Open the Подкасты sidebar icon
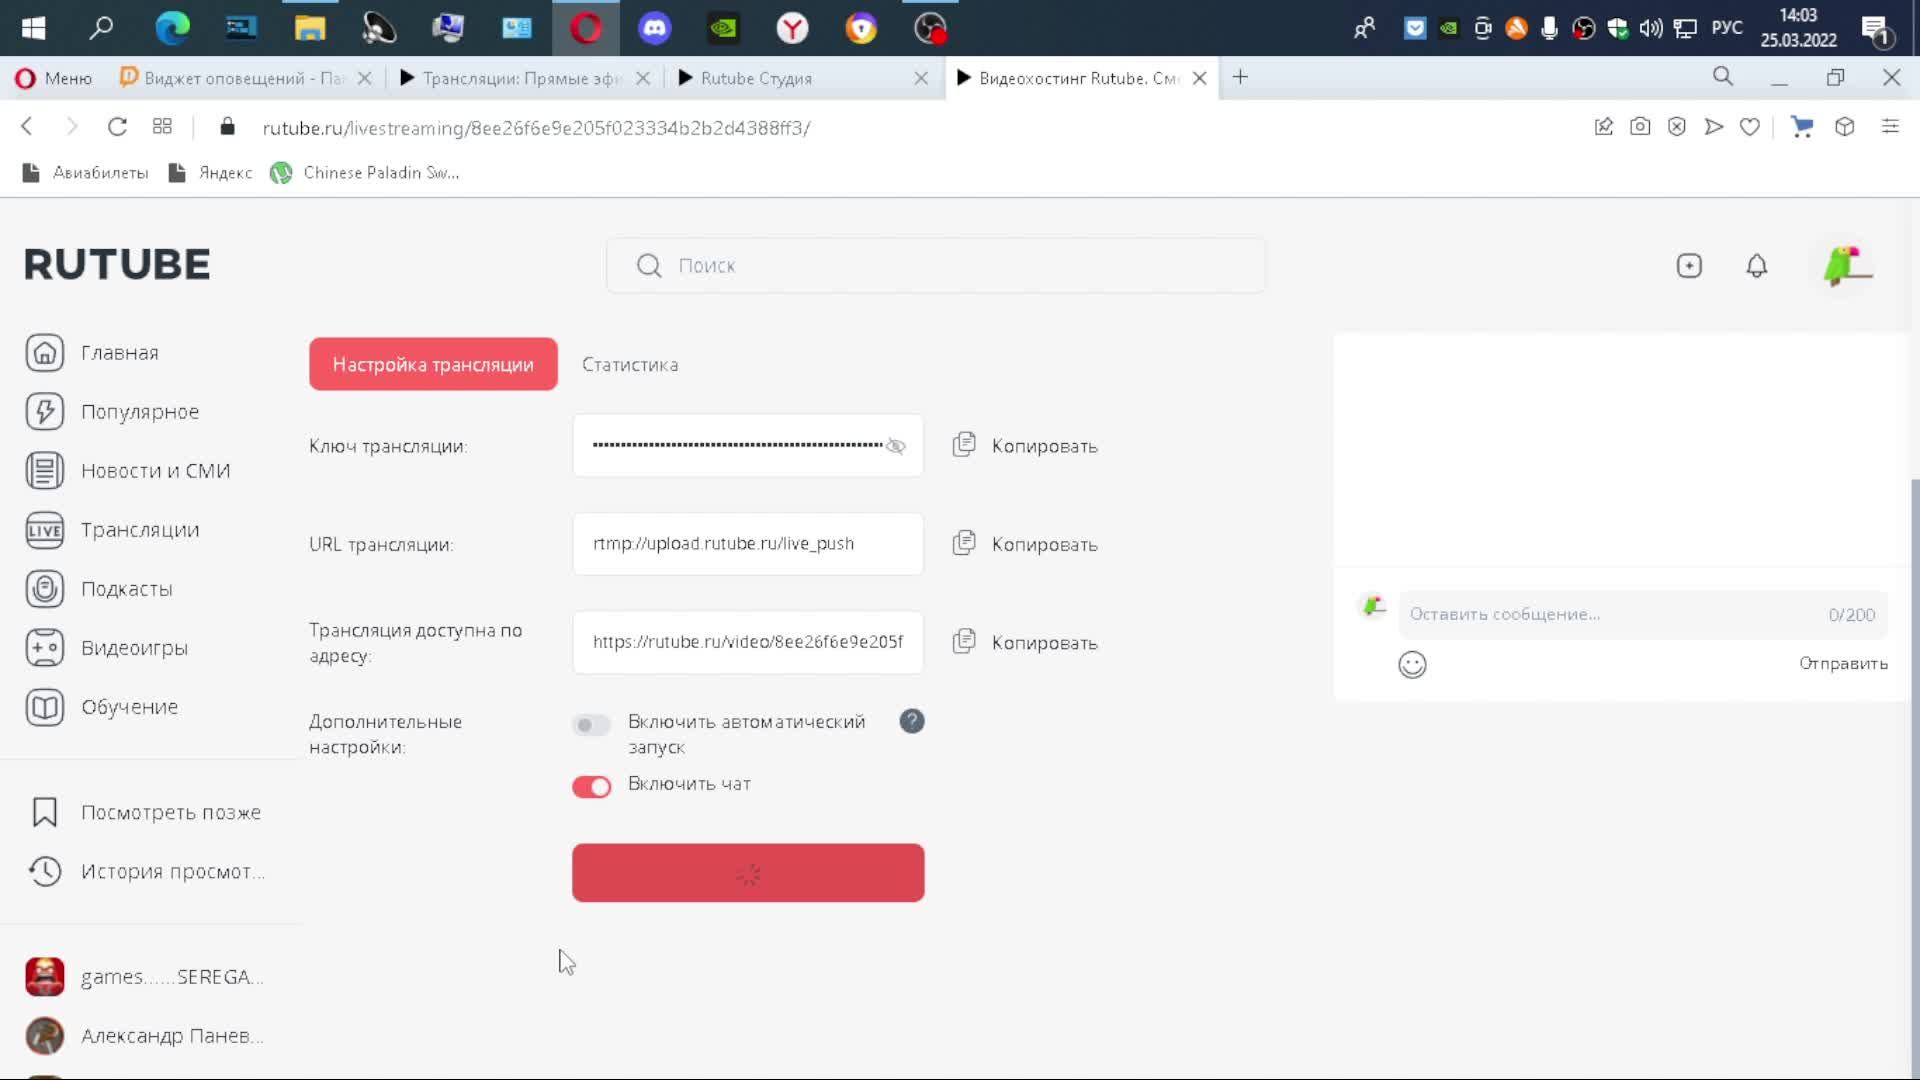This screenshot has width=1920, height=1080. [45, 589]
